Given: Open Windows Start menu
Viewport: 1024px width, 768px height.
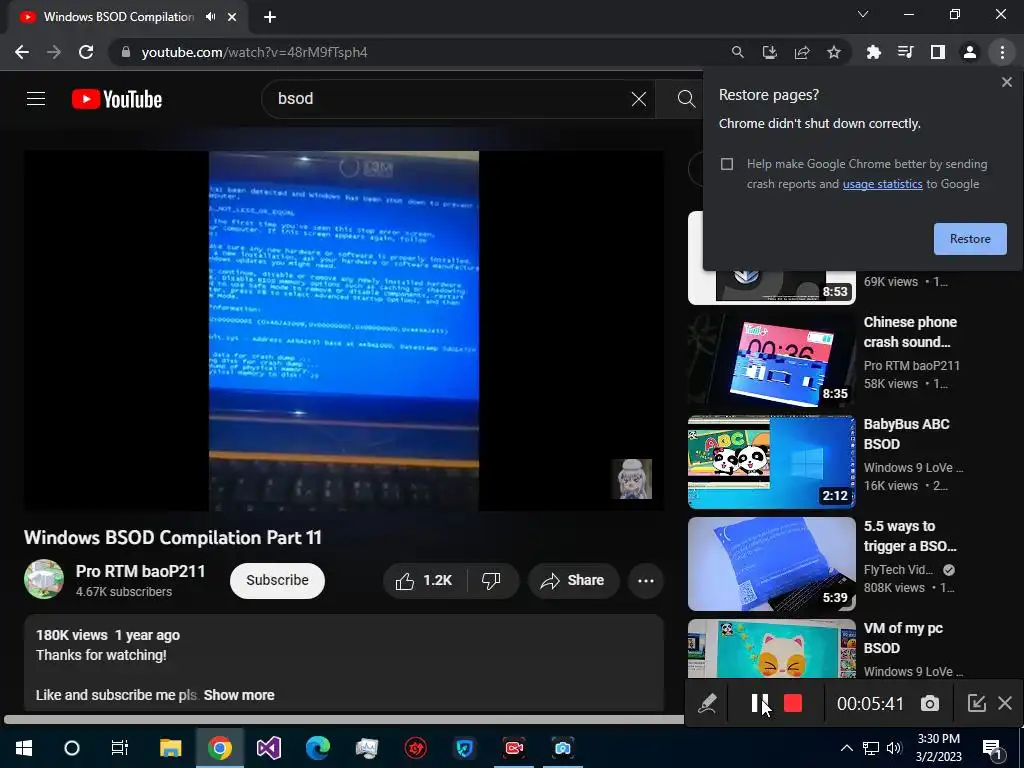Looking at the screenshot, I should [x=24, y=748].
